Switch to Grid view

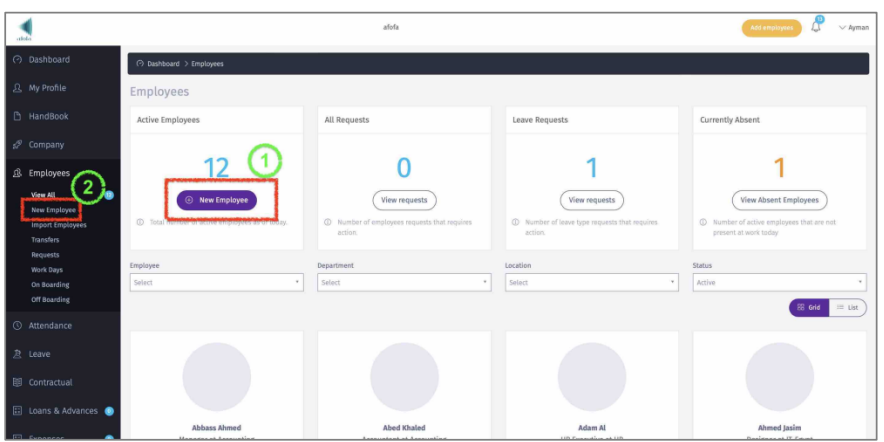(x=808, y=308)
